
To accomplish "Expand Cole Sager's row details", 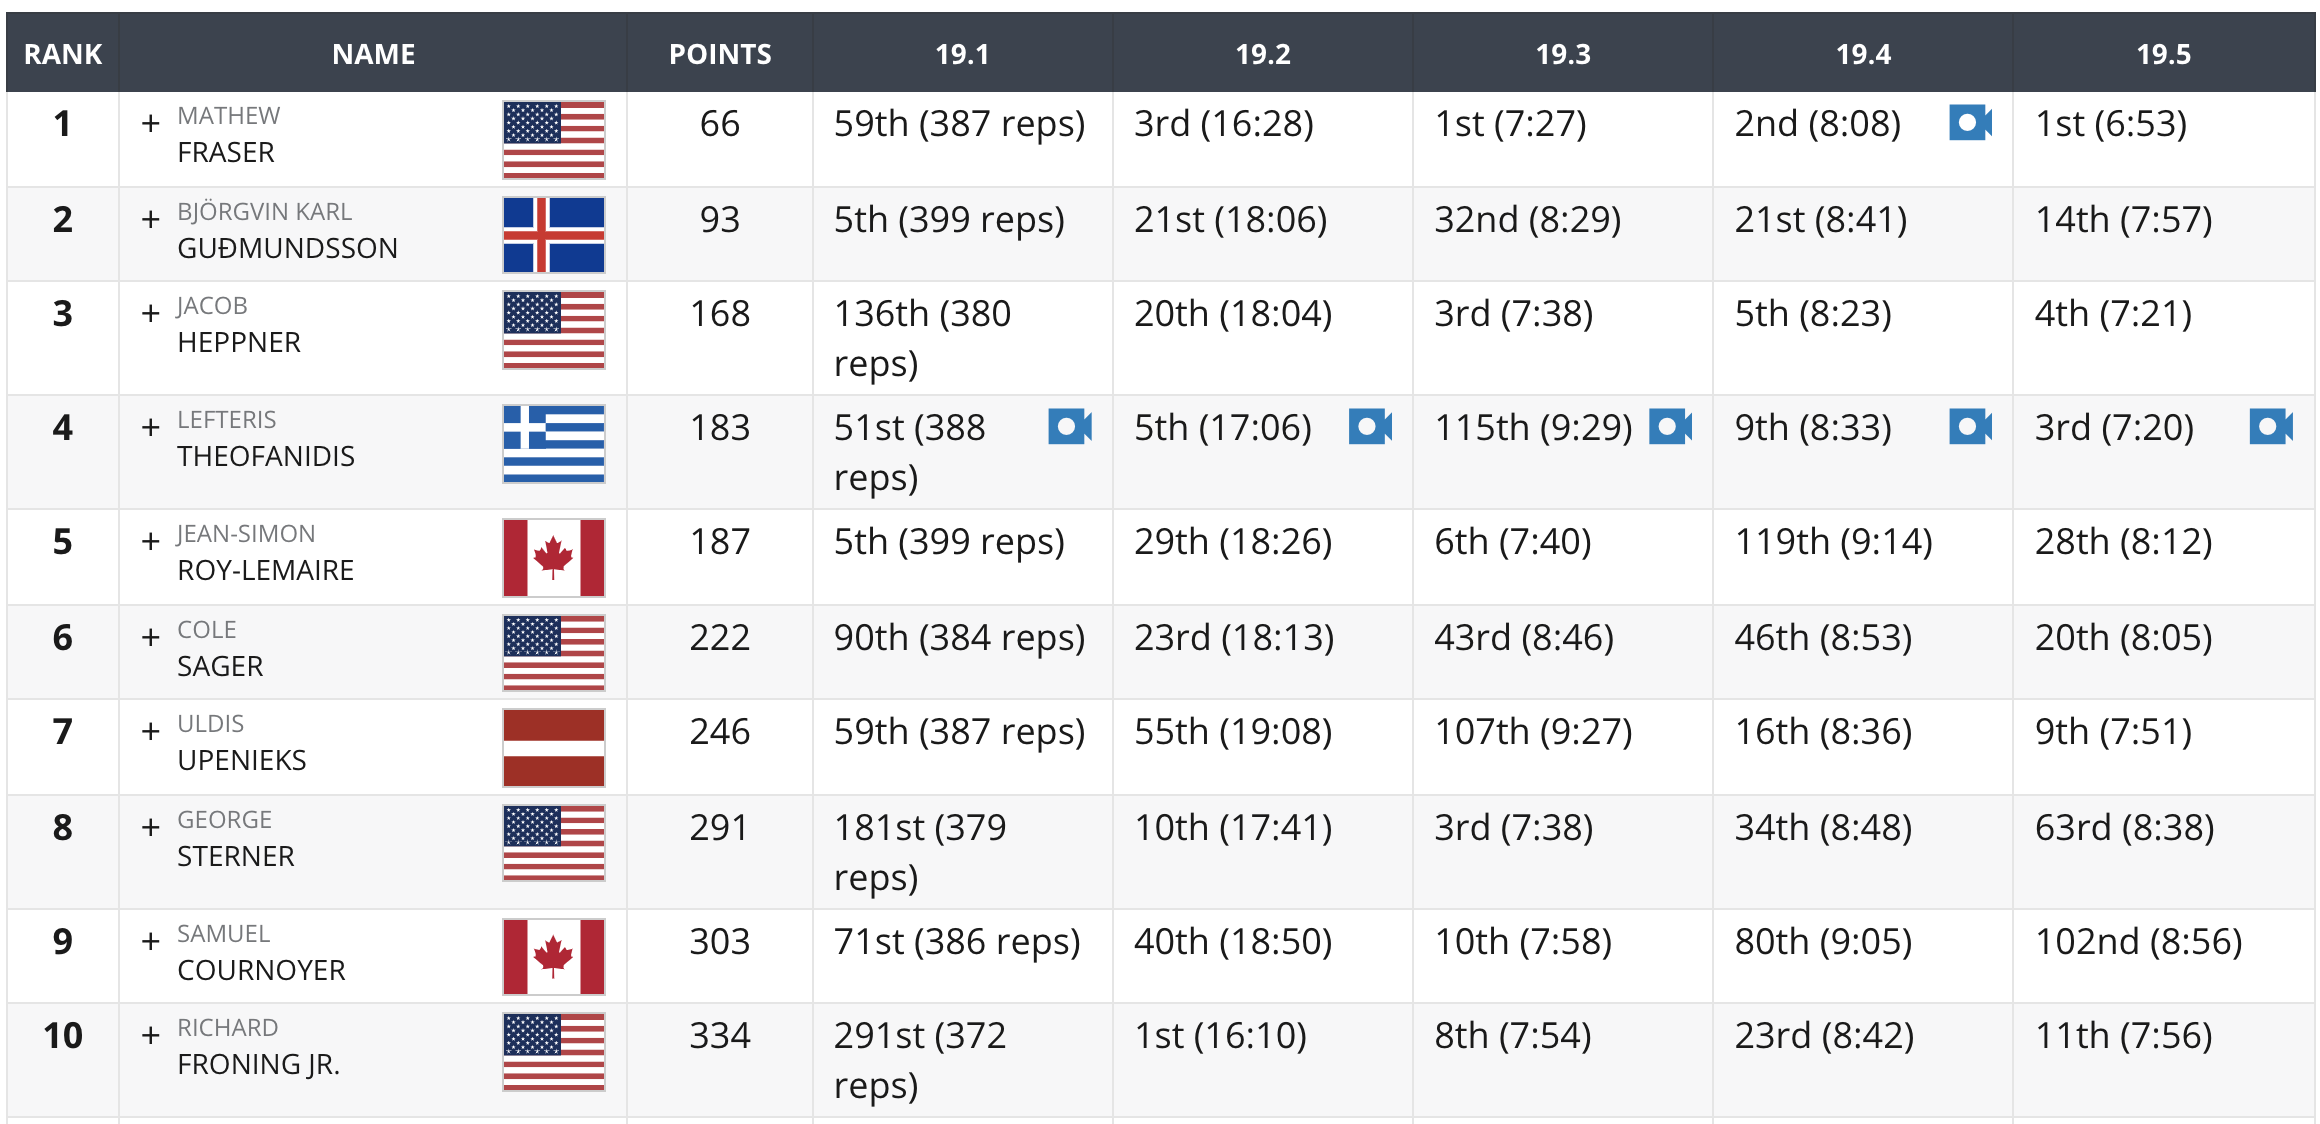I will click(151, 637).
